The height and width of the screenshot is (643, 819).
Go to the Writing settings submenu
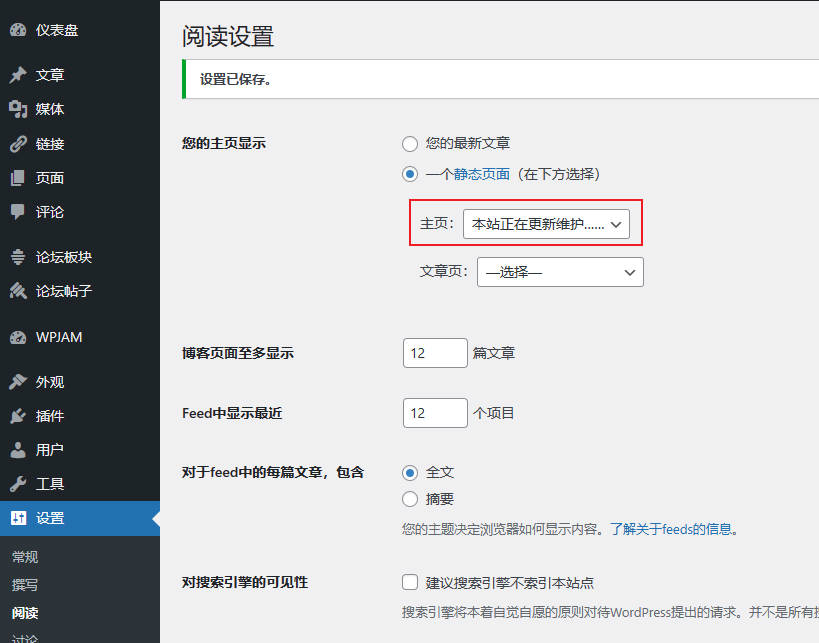tap(25, 585)
